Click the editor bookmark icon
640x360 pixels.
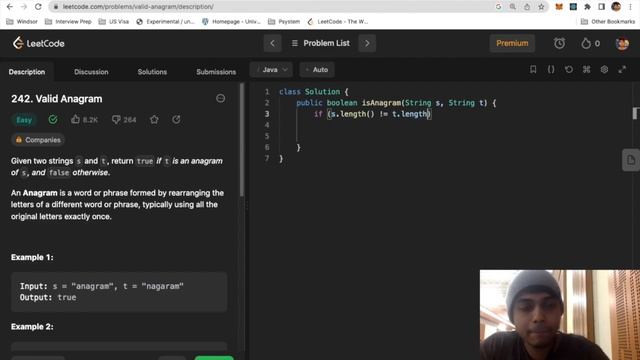click(x=533, y=69)
